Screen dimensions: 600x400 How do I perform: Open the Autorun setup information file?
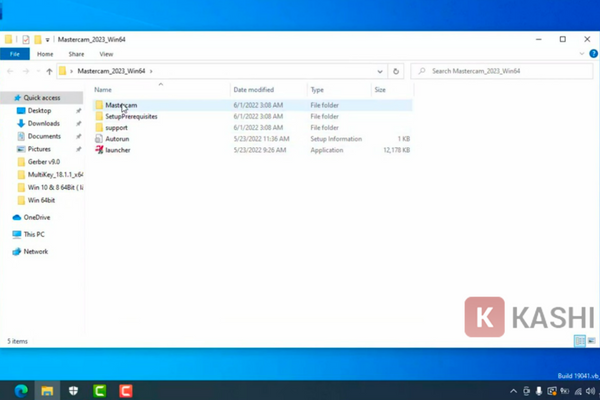(117, 138)
